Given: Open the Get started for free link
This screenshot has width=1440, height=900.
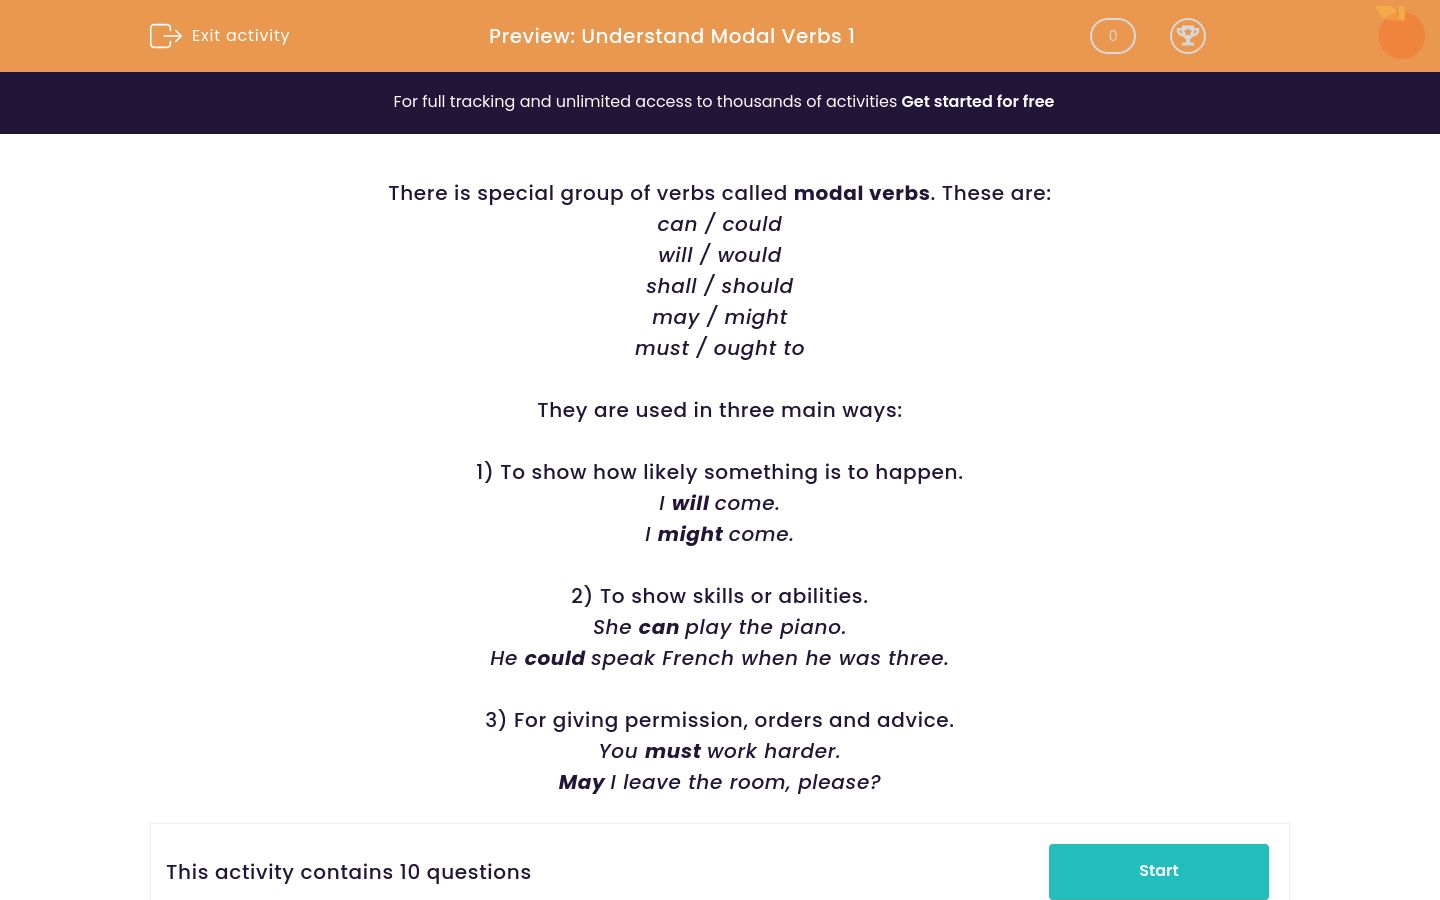Looking at the screenshot, I should click(977, 101).
